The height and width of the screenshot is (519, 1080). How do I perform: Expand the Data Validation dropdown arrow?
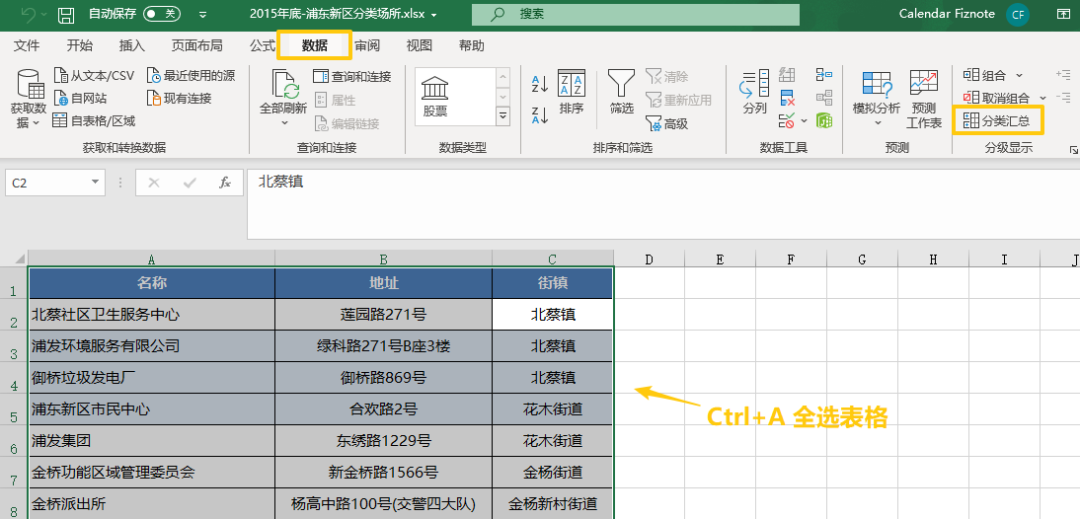[x=804, y=122]
